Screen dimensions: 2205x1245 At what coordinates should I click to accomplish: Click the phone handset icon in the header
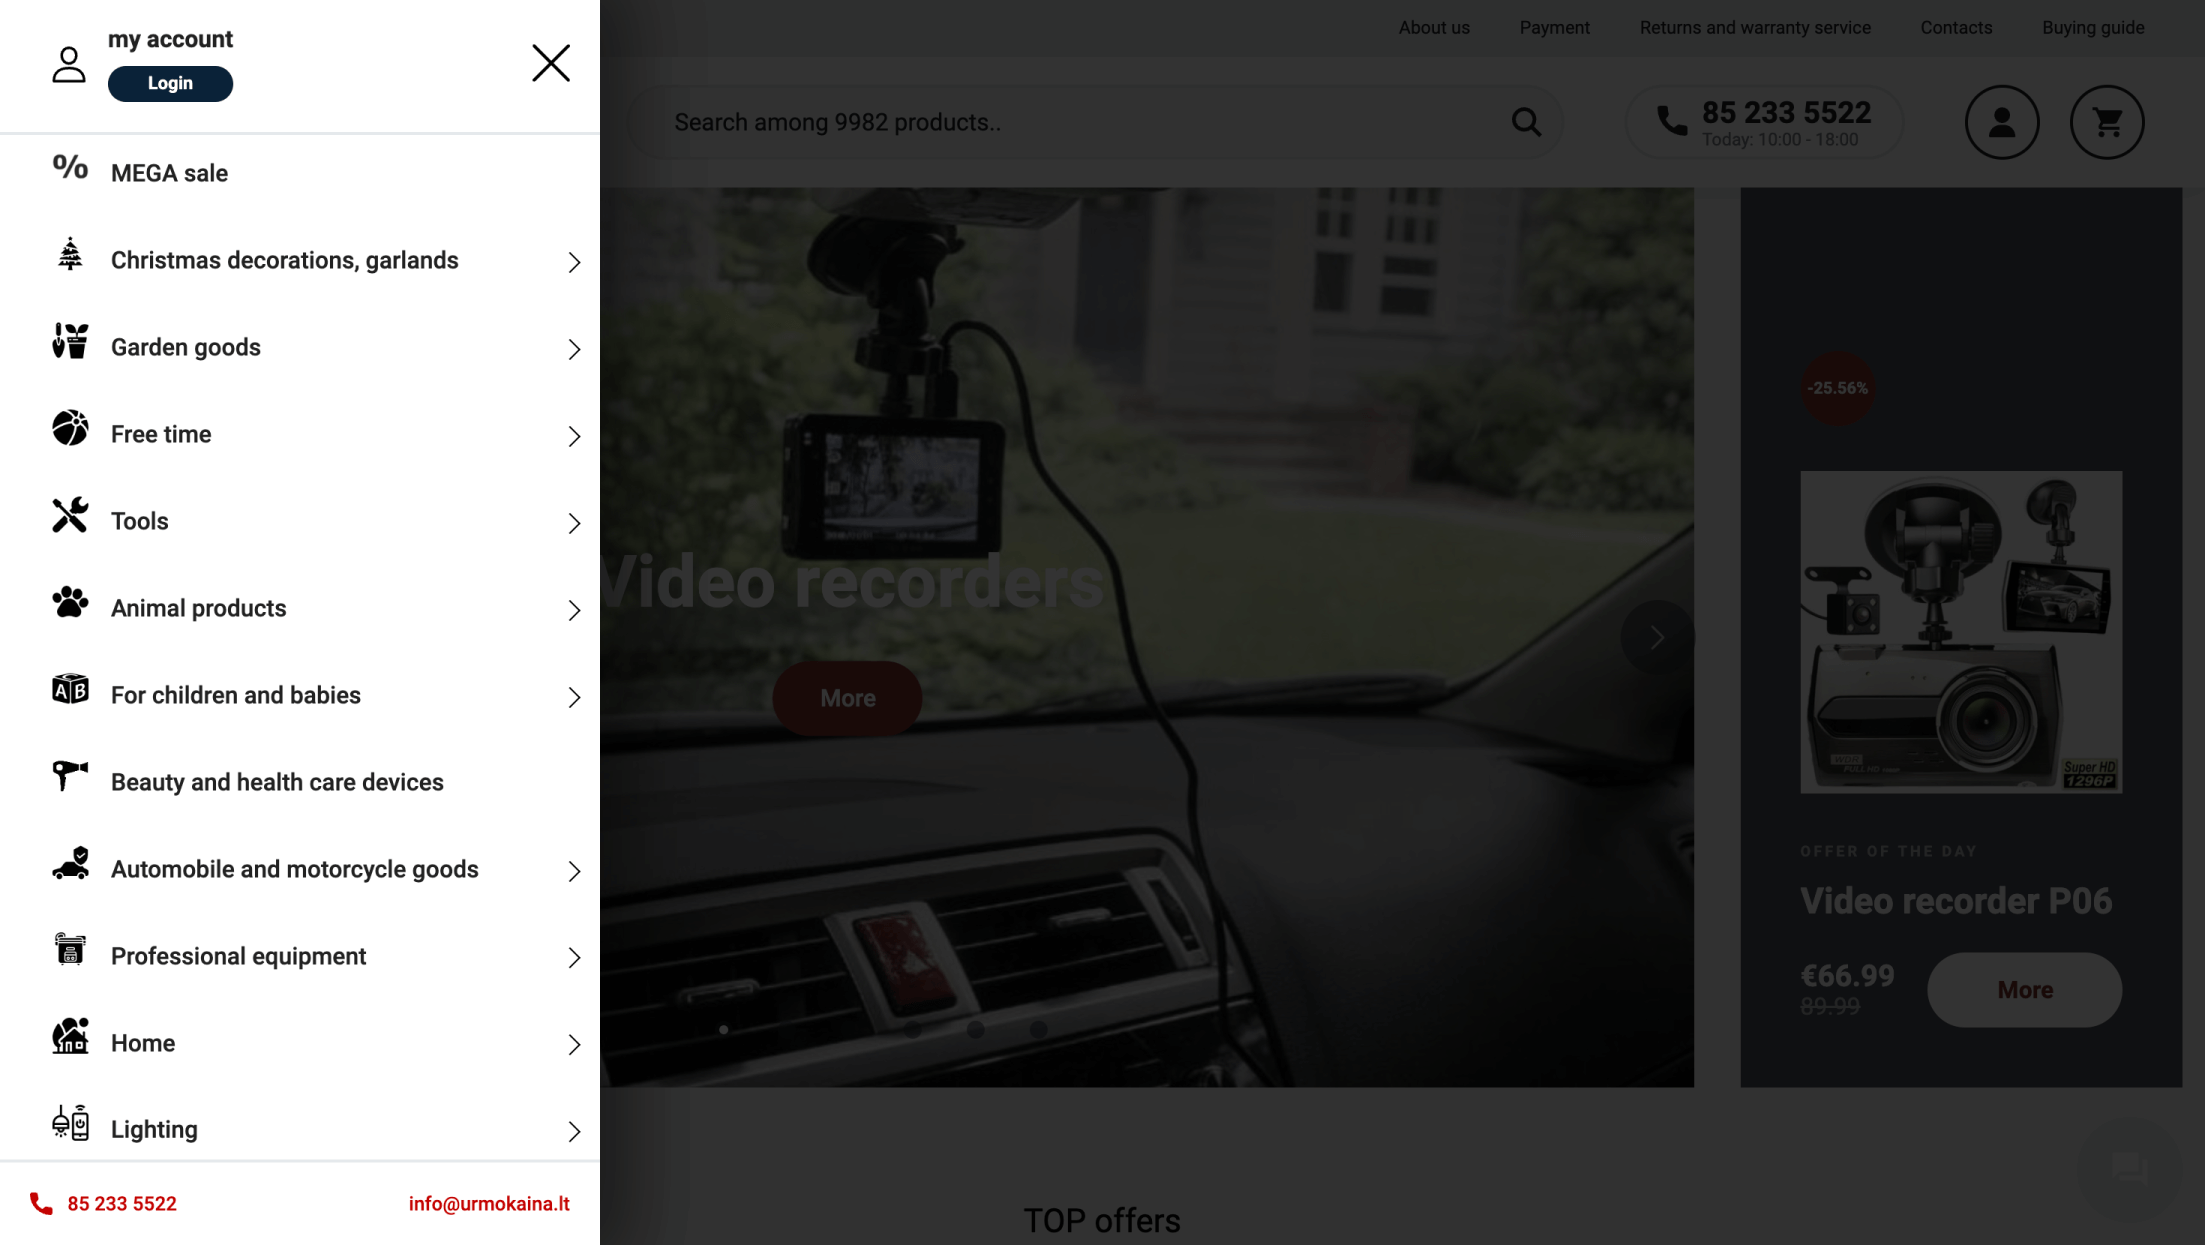point(1671,121)
